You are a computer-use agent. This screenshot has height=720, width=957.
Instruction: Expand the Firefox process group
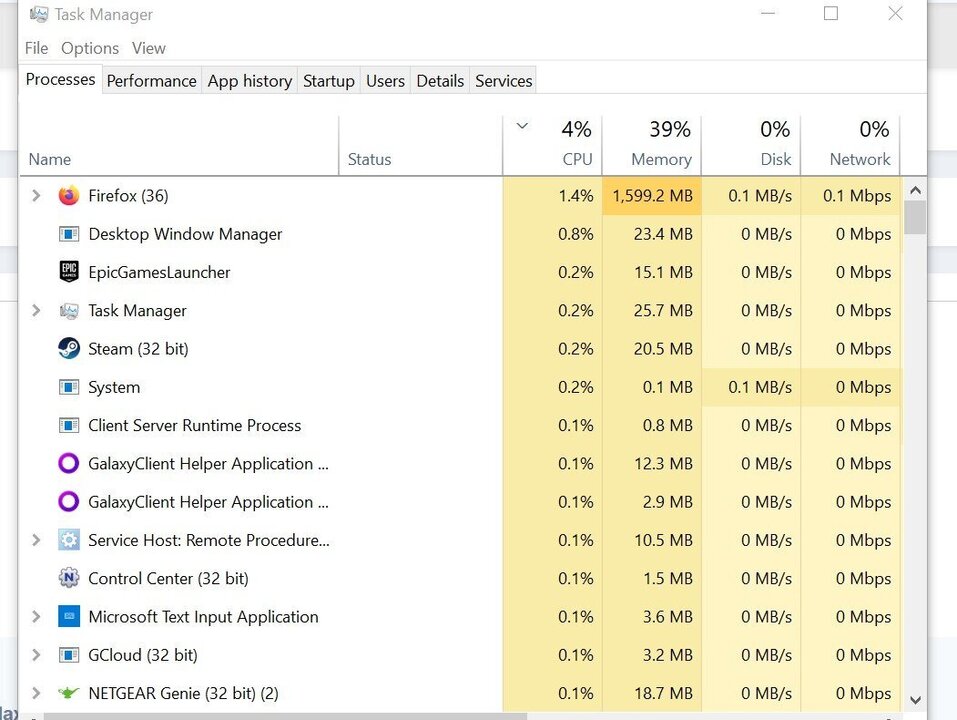(x=36, y=195)
